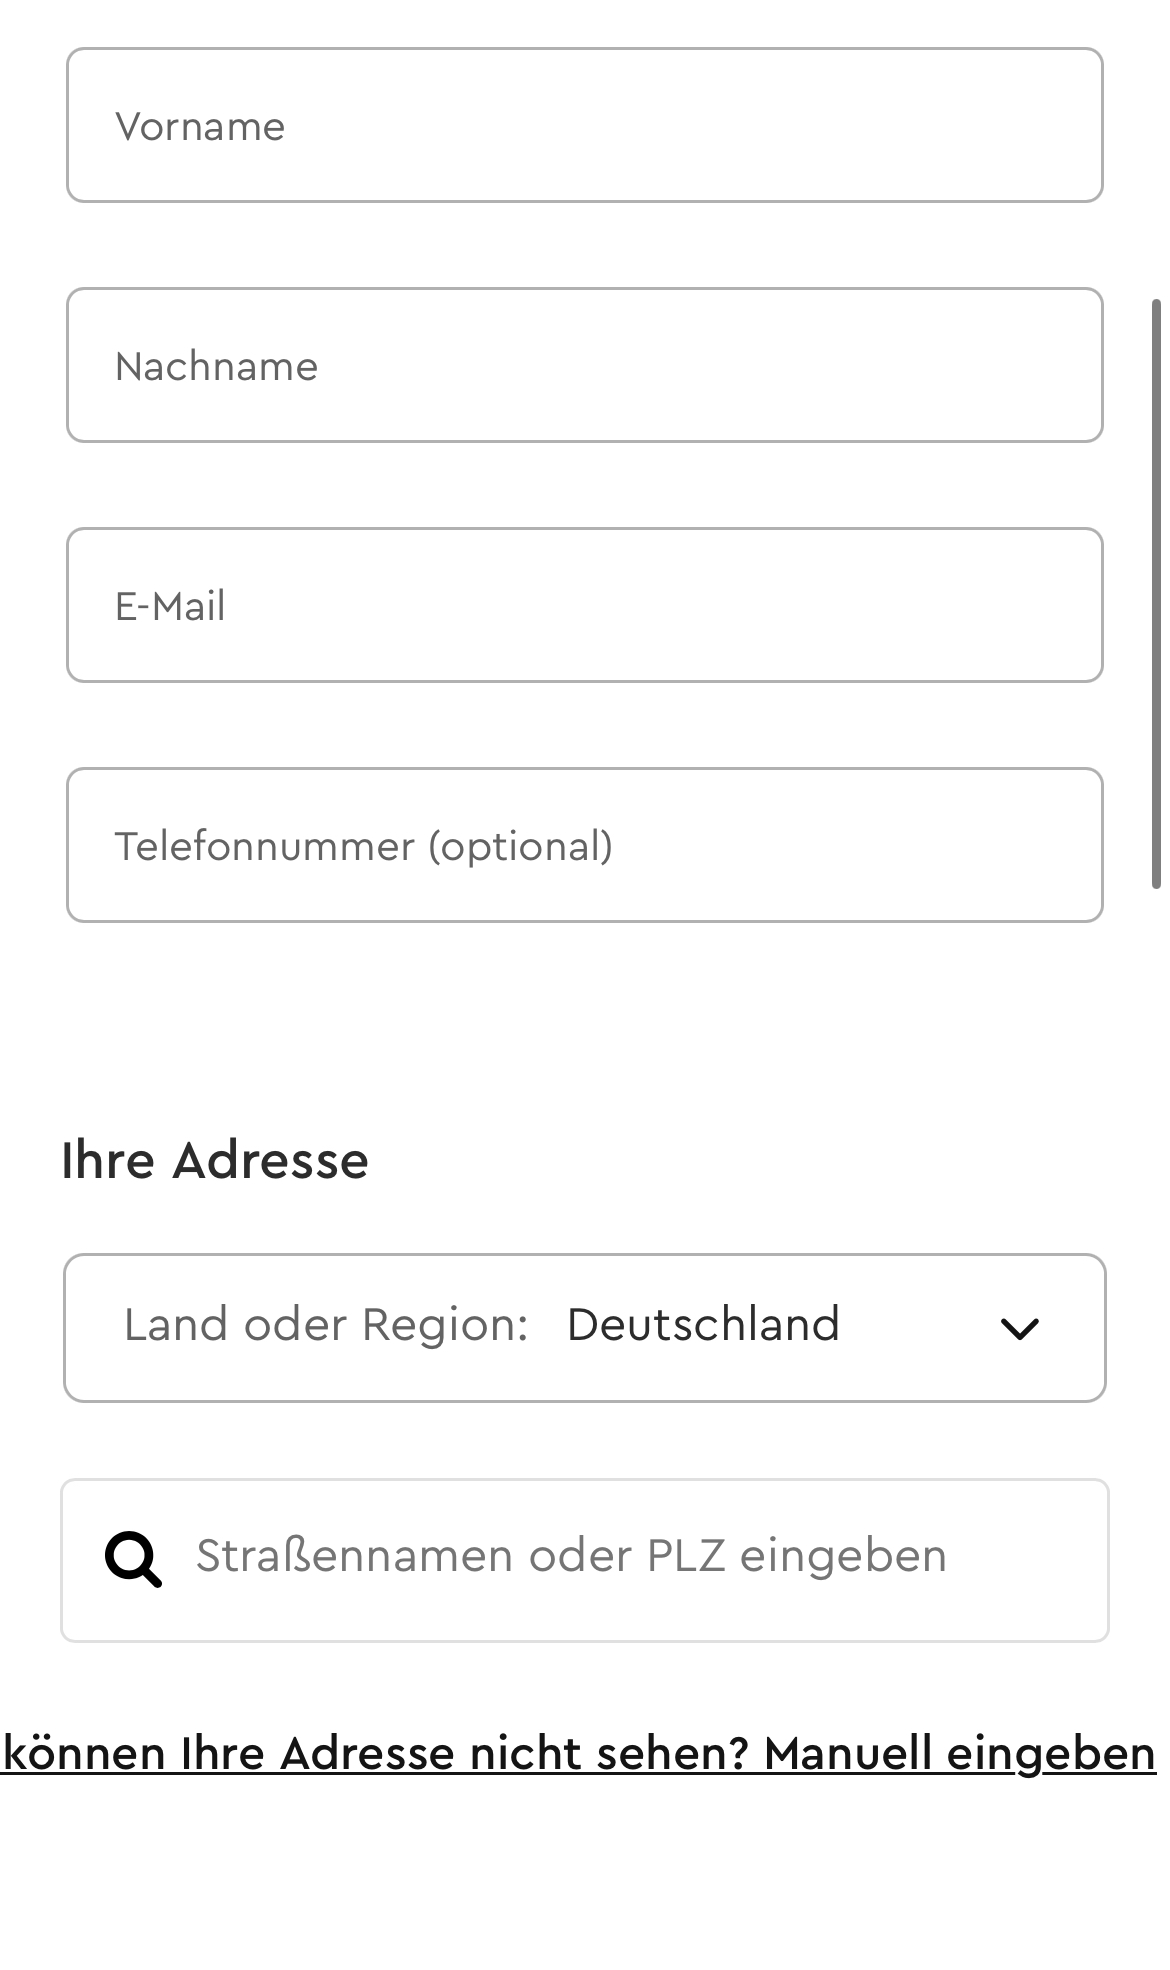This screenshot has width=1170, height=1970.
Task: Click the E-Mail placeholder text
Action: coord(170,607)
